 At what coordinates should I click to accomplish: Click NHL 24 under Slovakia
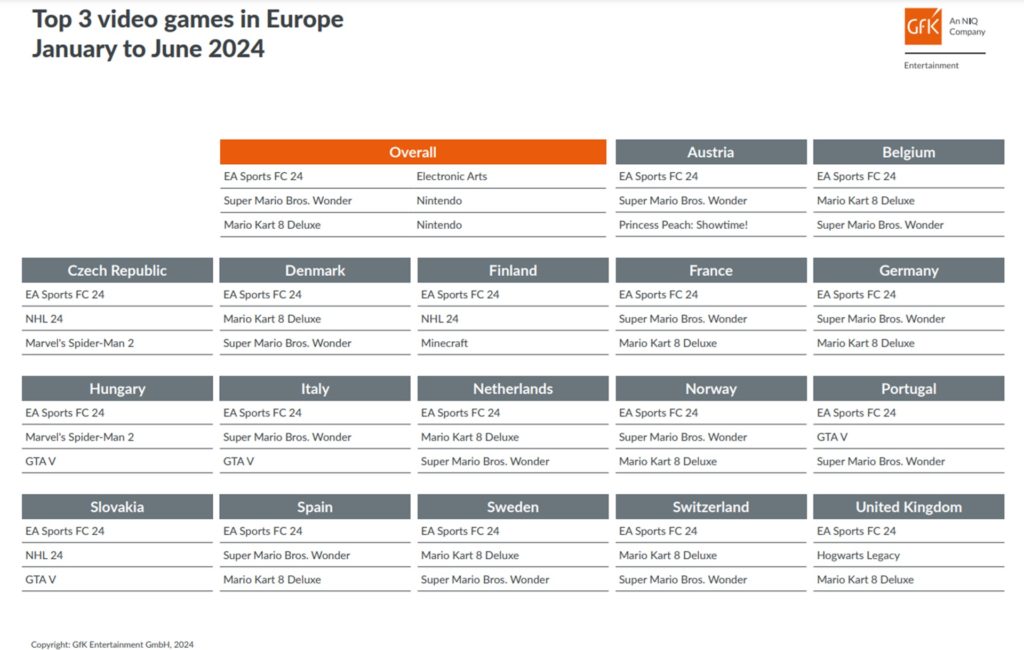point(44,555)
